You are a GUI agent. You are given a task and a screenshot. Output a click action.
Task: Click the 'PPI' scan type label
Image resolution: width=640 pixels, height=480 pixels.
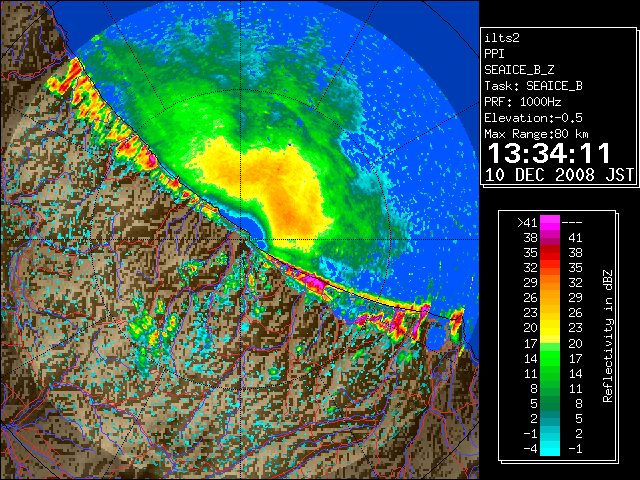coord(494,54)
